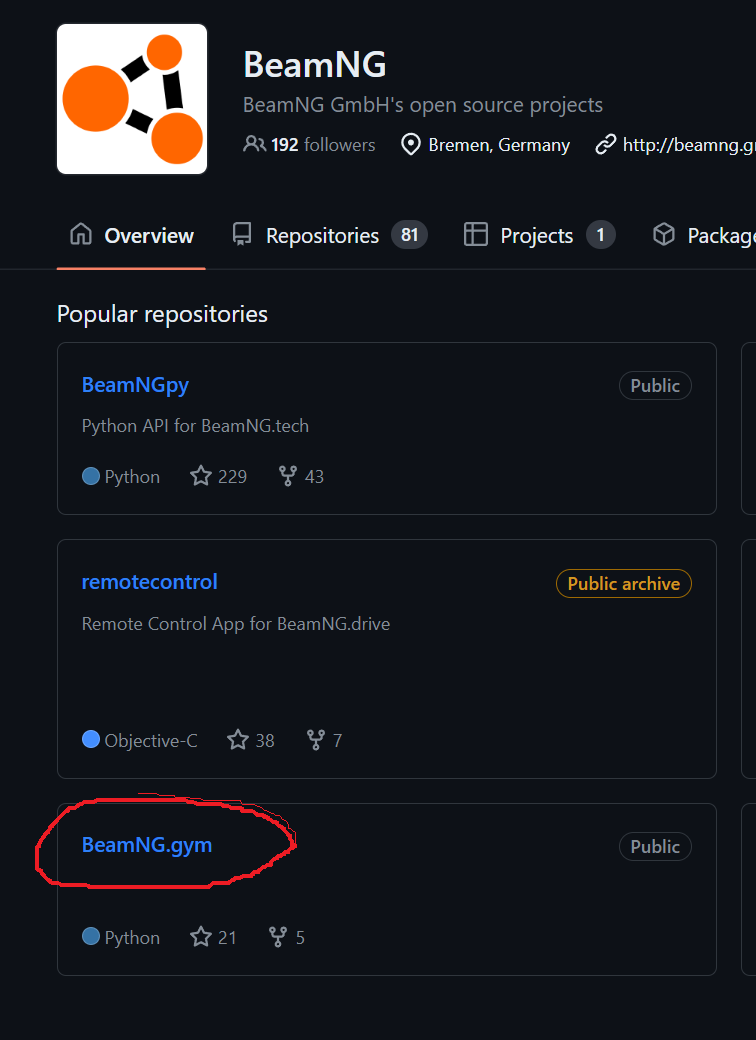Screen dimensions: 756x1040
Task: Click the Objective-C language color dot
Action: (91, 740)
